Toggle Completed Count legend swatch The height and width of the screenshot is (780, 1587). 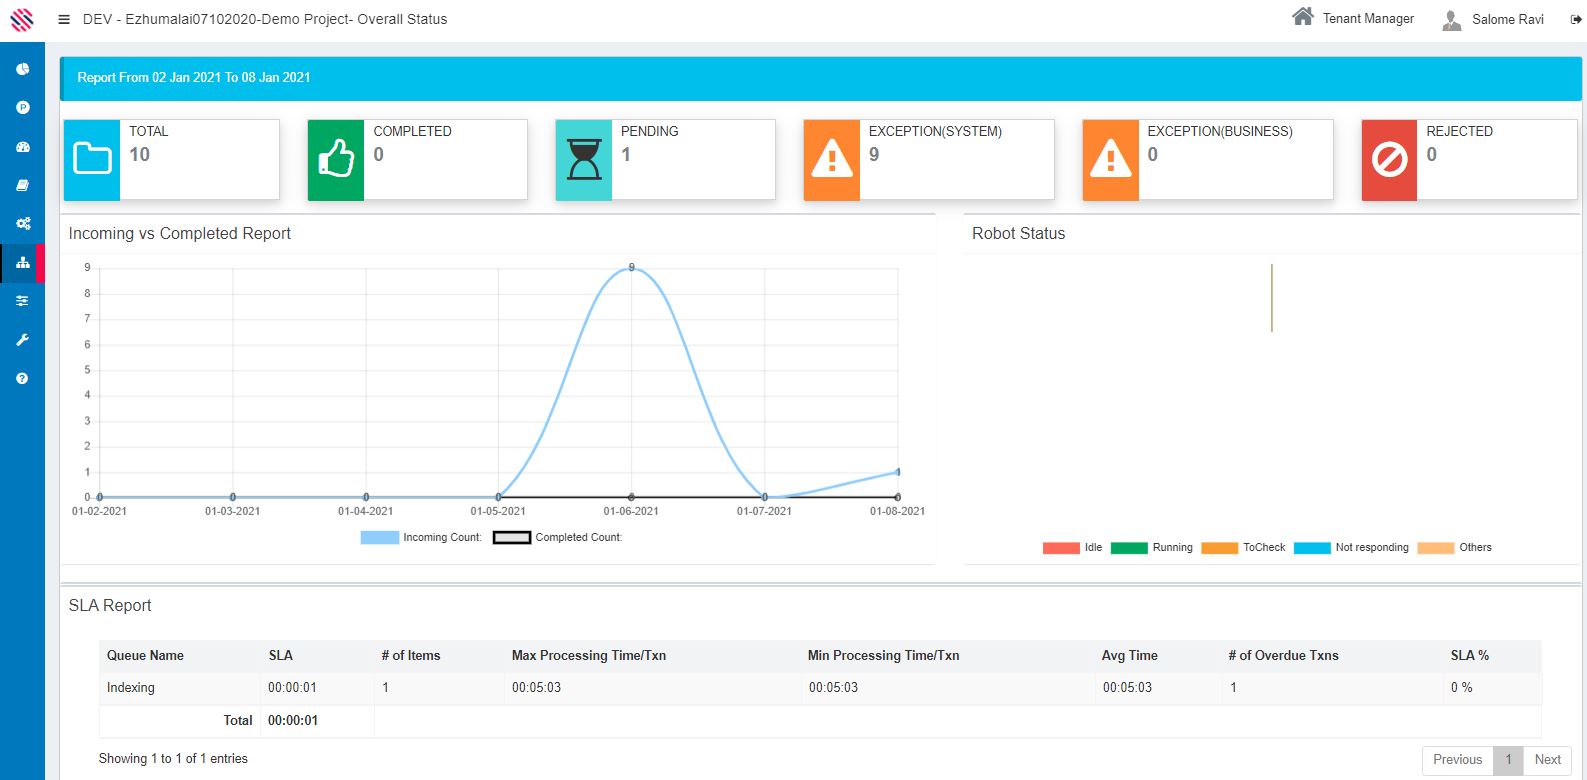pos(512,538)
